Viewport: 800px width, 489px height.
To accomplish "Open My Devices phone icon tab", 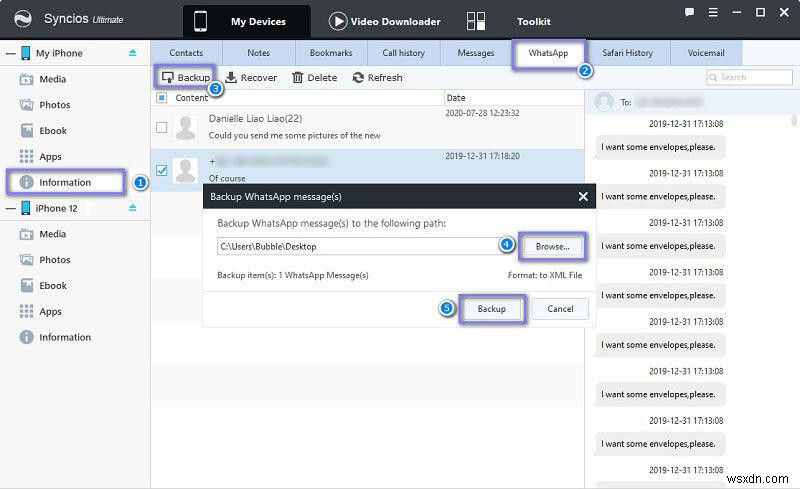I will tap(200, 21).
